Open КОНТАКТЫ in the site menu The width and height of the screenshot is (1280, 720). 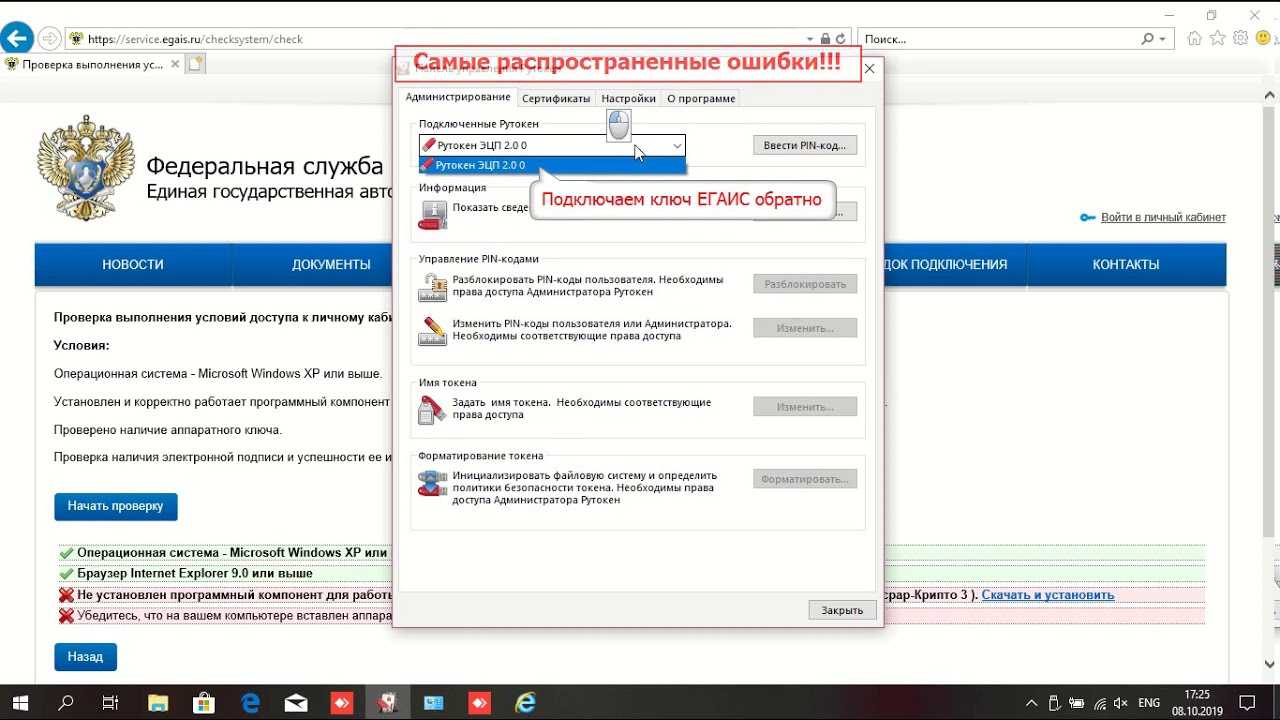1126,265
